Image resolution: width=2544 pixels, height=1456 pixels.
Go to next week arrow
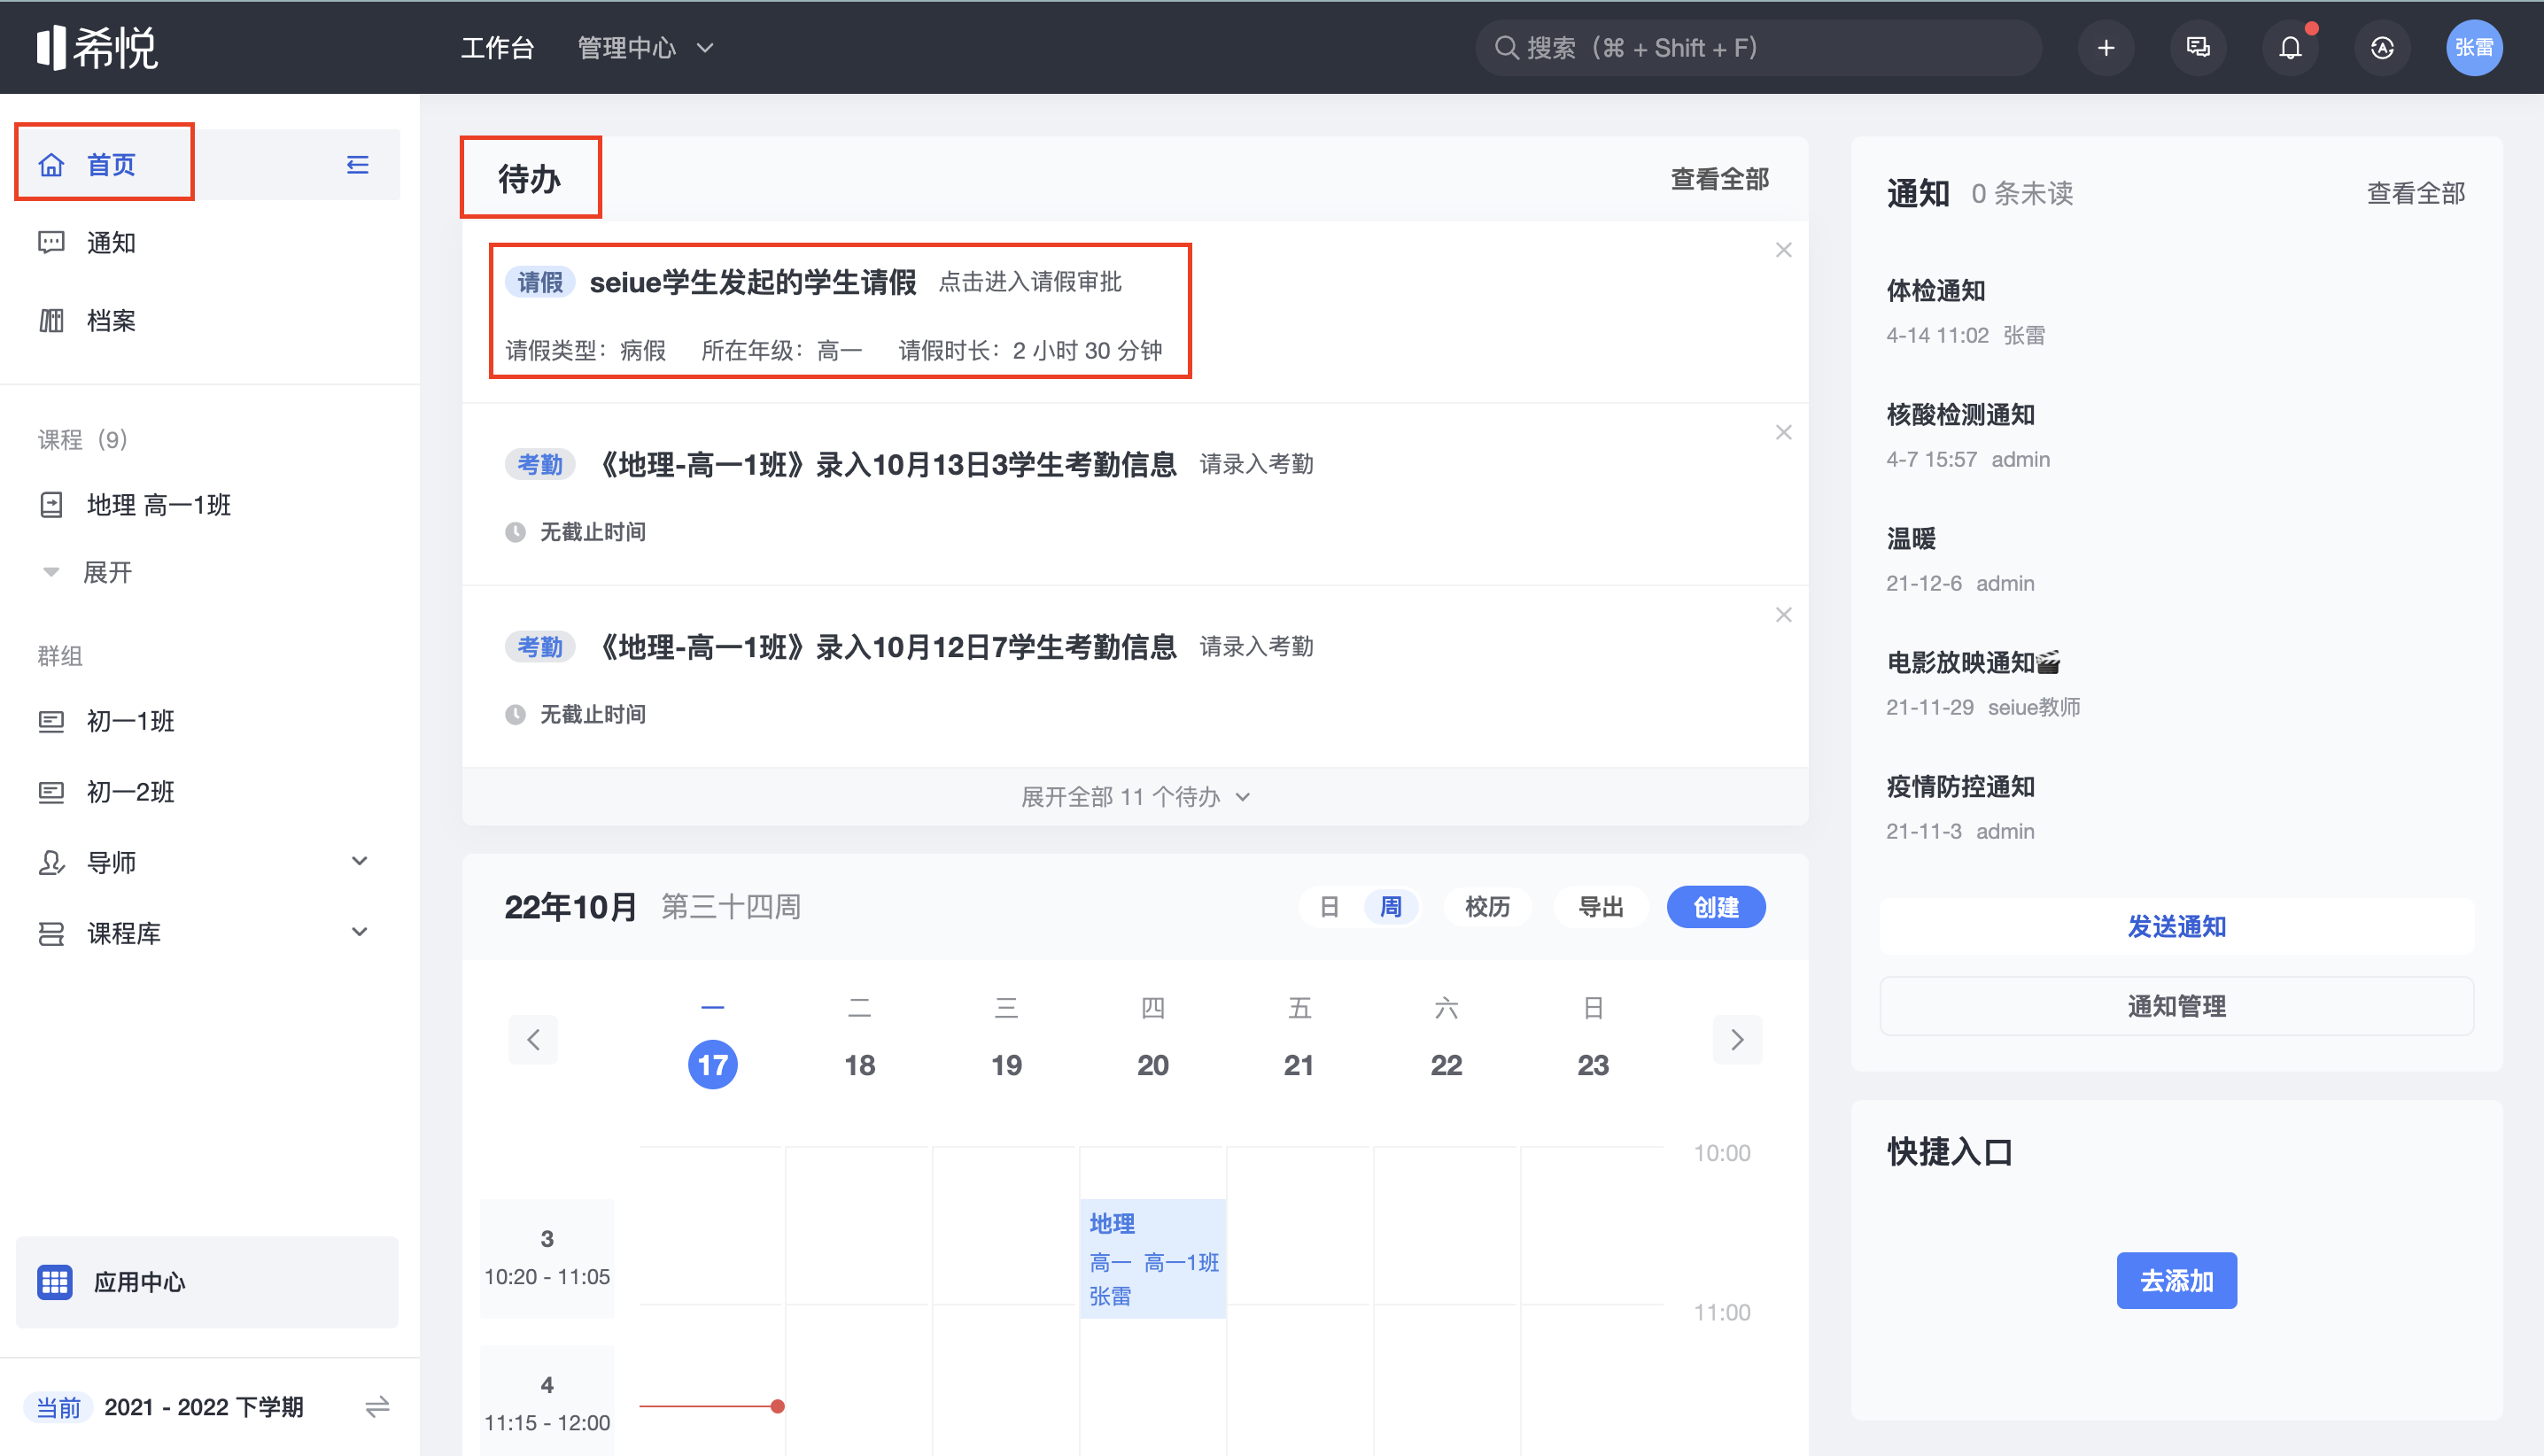[x=1737, y=1040]
